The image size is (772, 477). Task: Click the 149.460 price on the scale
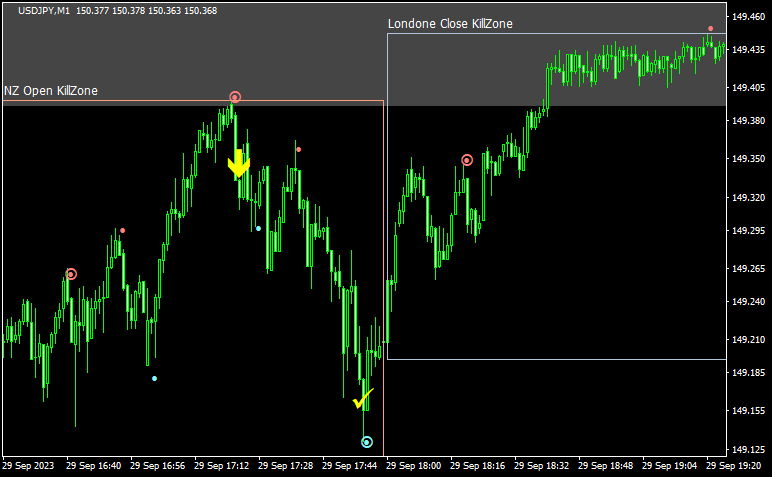coord(749,17)
